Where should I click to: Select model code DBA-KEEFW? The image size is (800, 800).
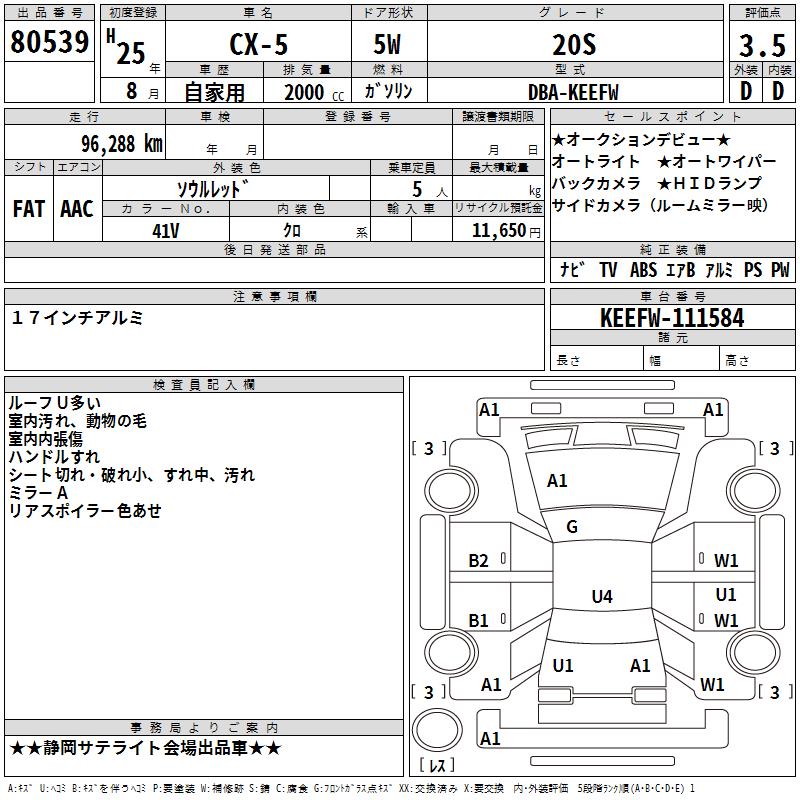click(573, 92)
